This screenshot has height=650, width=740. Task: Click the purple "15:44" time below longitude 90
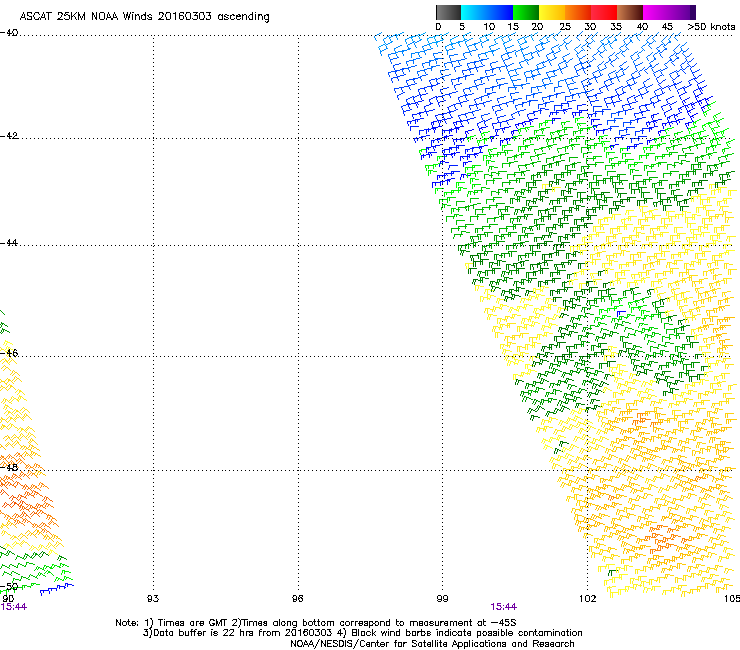coord(13,607)
